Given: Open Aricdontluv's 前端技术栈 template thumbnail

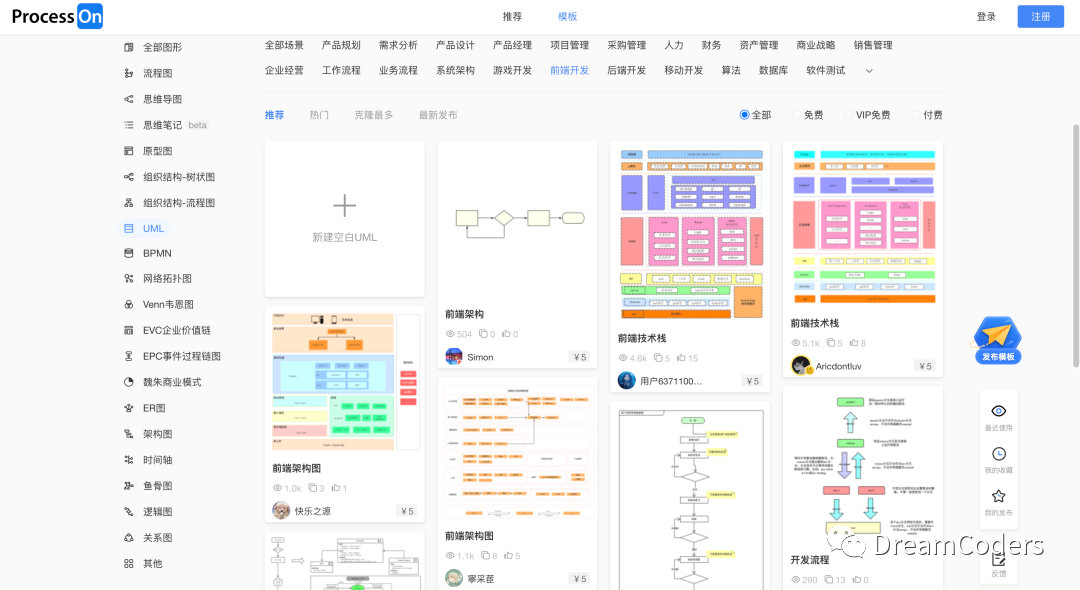Looking at the screenshot, I should [863, 225].
